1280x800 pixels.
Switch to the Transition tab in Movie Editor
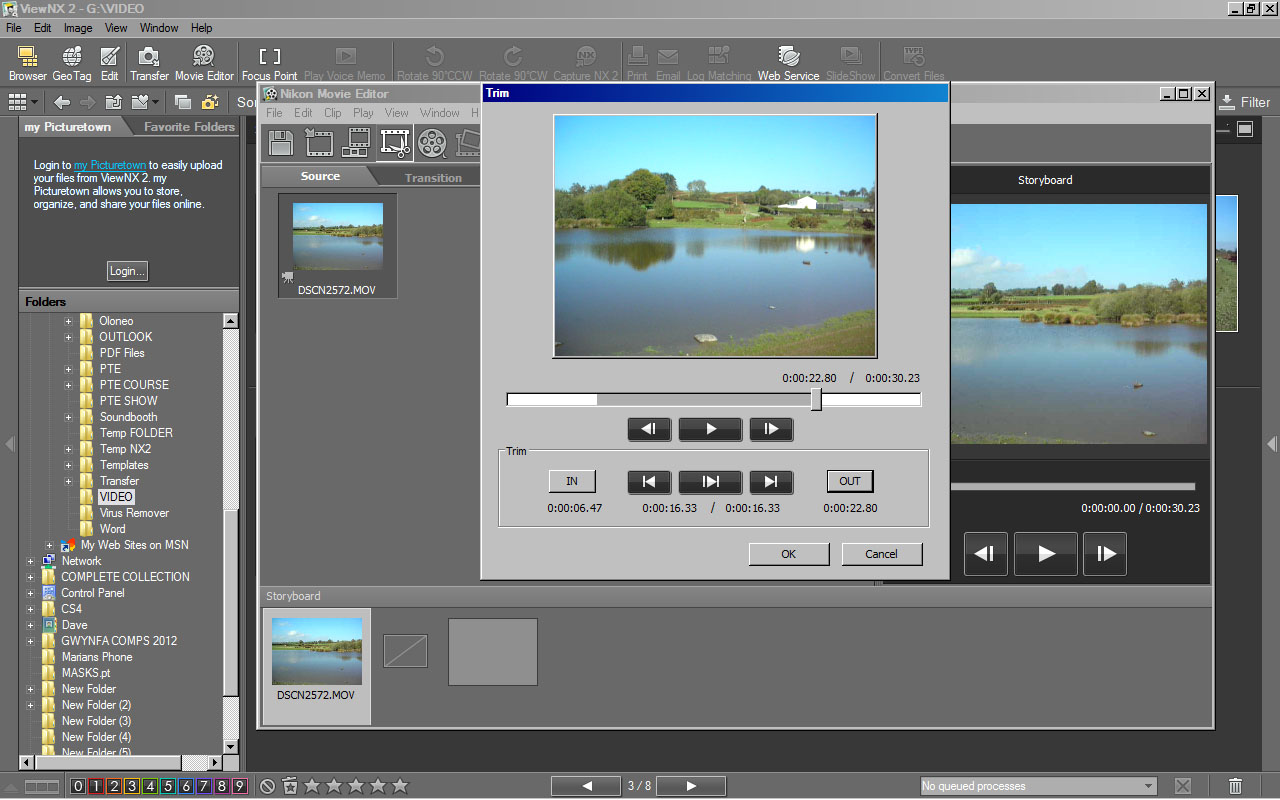433,177
